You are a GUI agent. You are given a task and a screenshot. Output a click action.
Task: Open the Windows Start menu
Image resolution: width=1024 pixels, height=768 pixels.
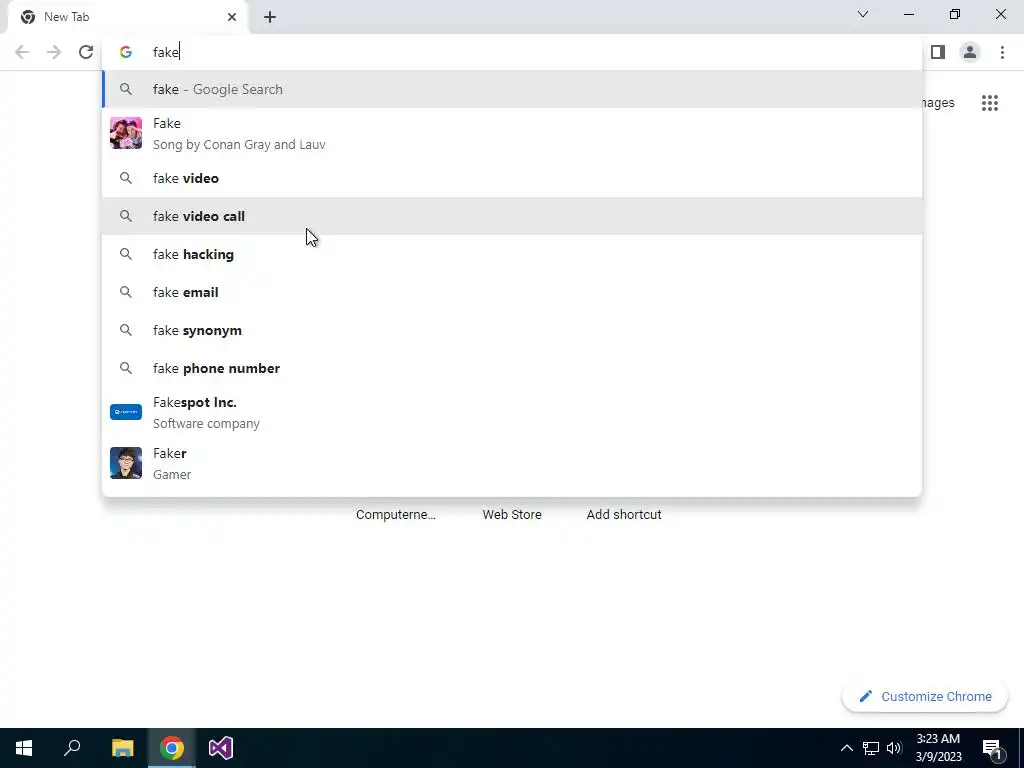[24, 748]
